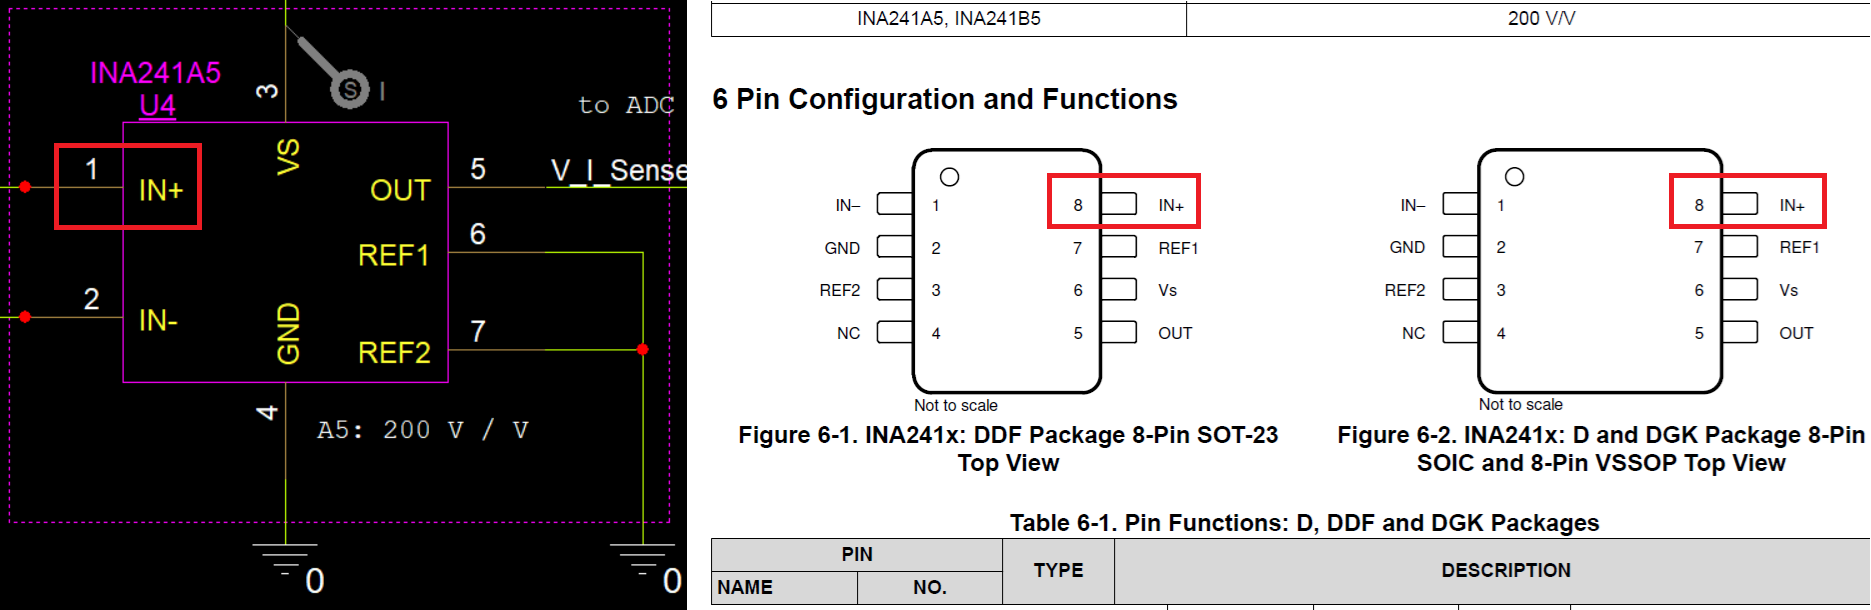Screen dimensions: 1871x610
Task: Select the INA241A5 part name label
Action: 156,73
